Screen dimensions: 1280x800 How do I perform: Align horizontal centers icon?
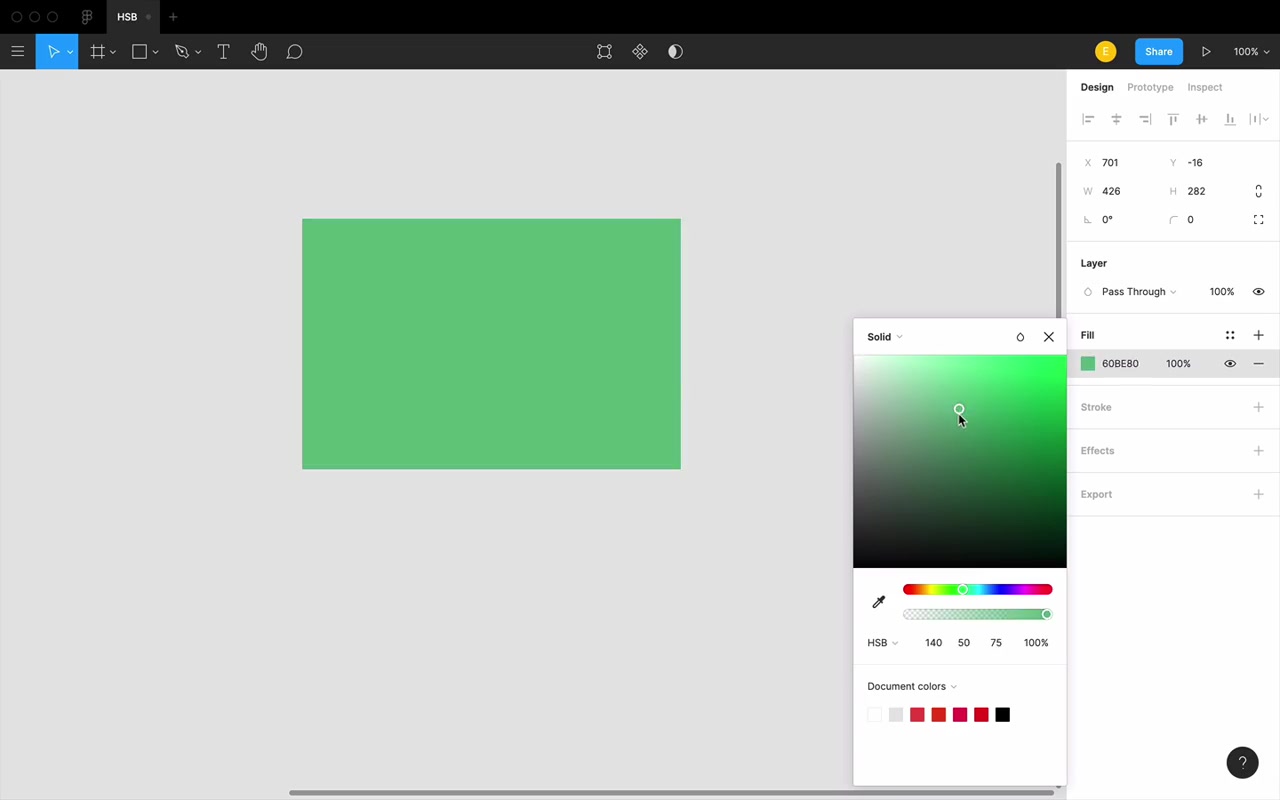click(1117, 119)
